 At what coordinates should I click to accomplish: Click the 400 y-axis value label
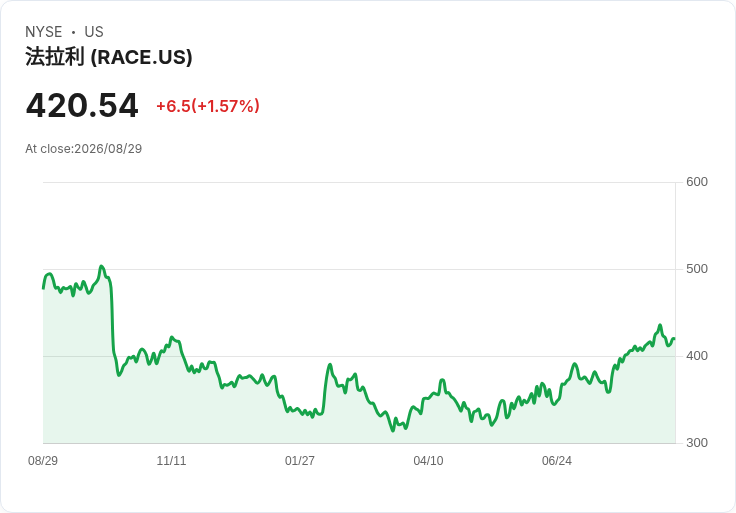[697, 356]
